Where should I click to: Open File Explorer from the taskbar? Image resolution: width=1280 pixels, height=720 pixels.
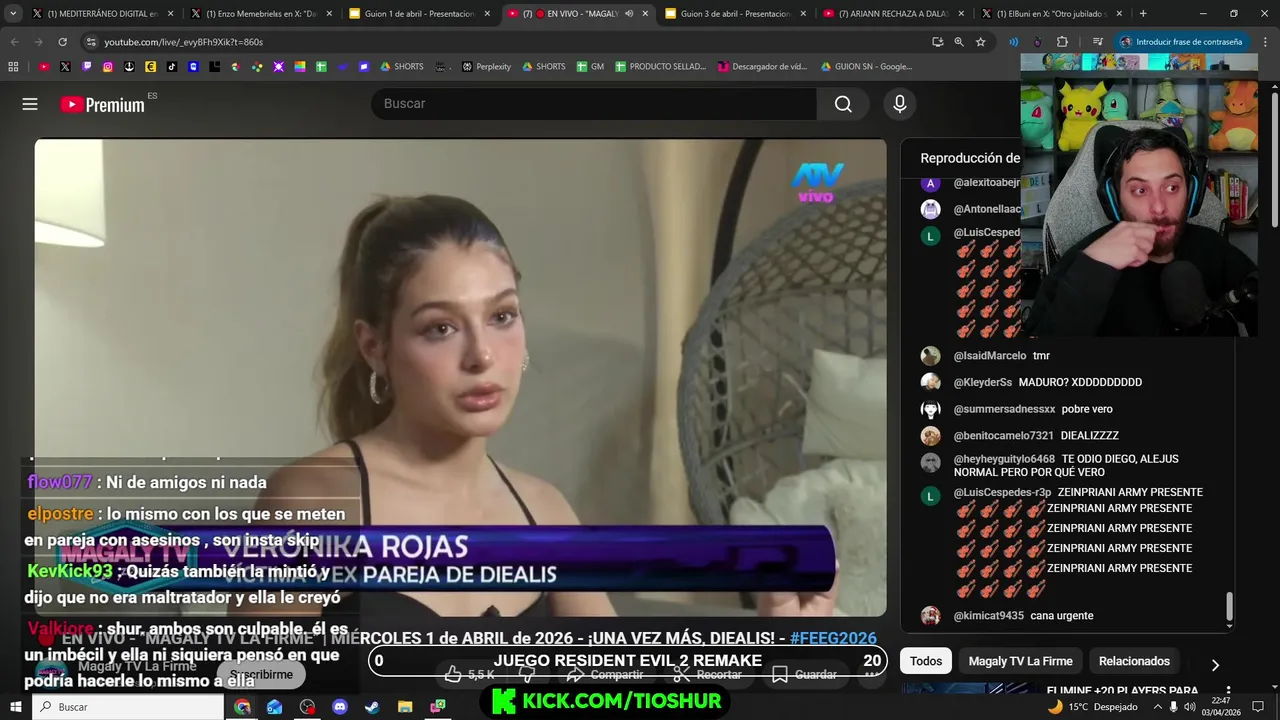point(405,707)
